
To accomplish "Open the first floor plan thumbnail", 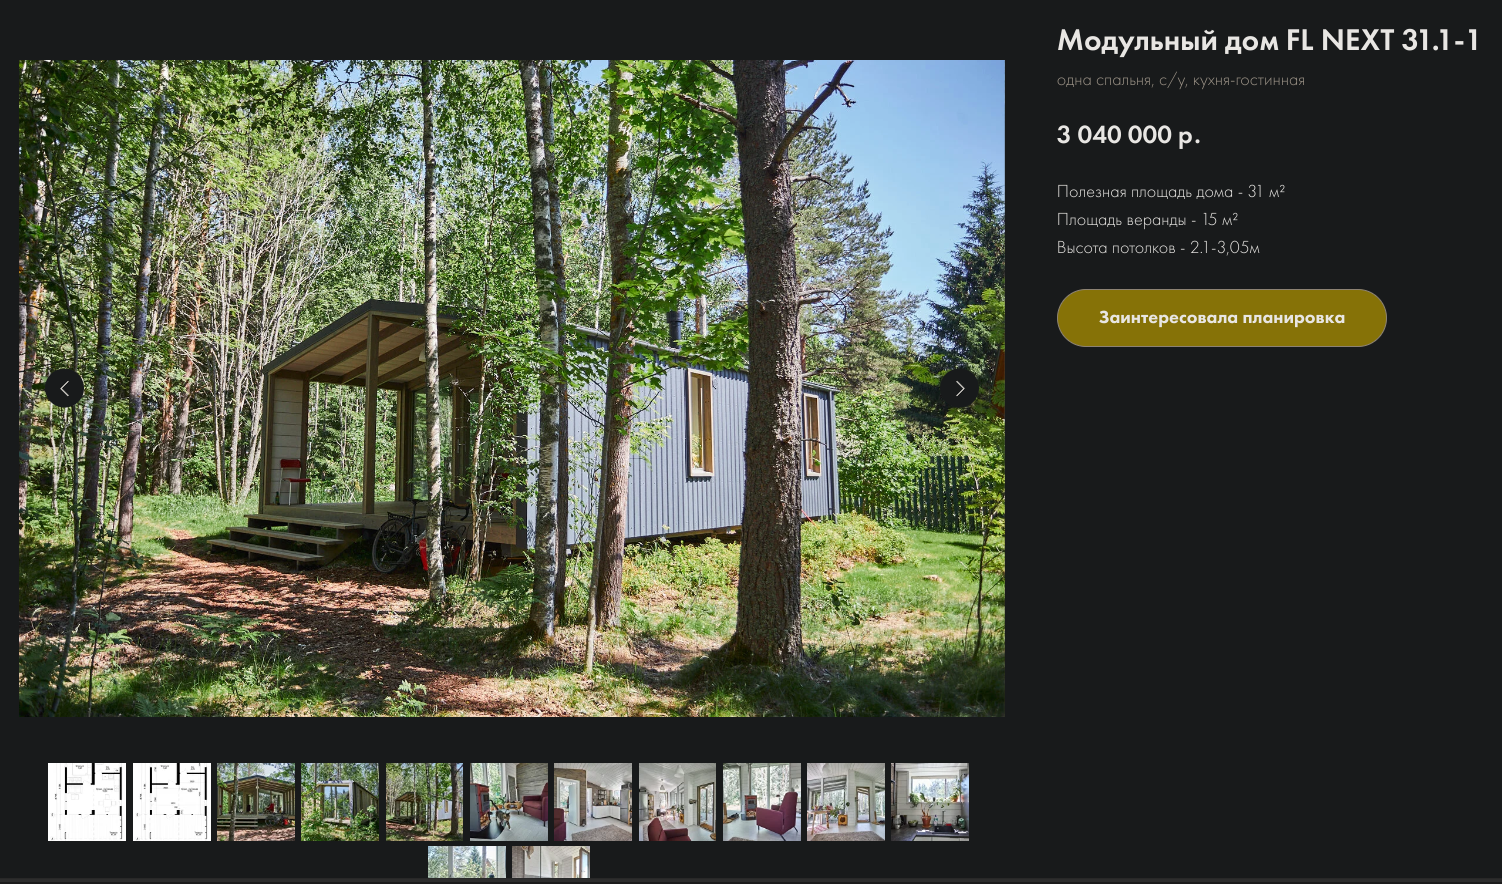I will (87, 802).
